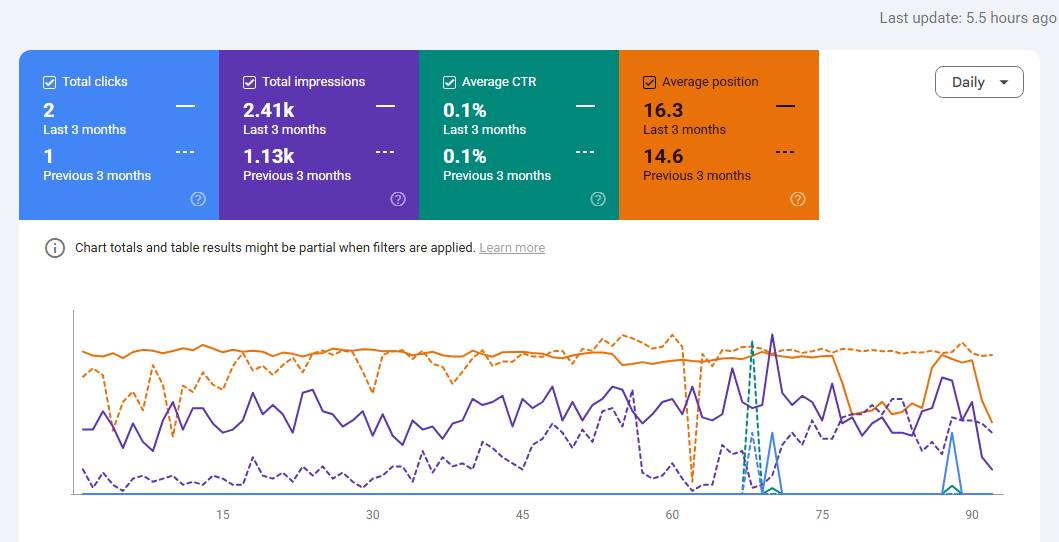Click the 60 label on chart axis
The height and width of the screenshot is (542, 1059).
[672, 515]
